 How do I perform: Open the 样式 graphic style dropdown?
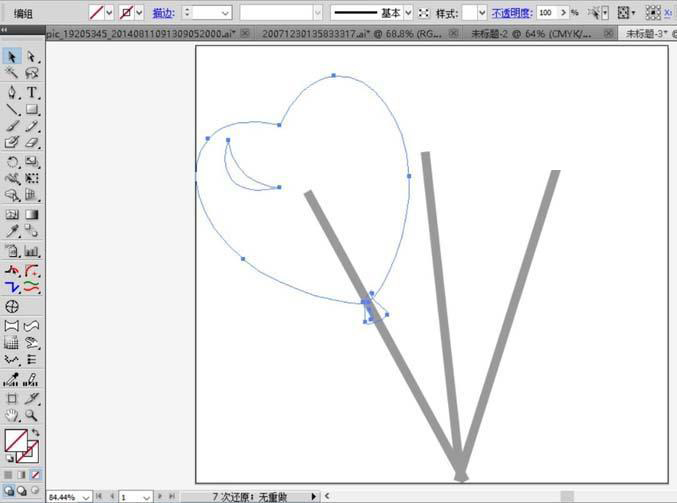pos(482,13)
